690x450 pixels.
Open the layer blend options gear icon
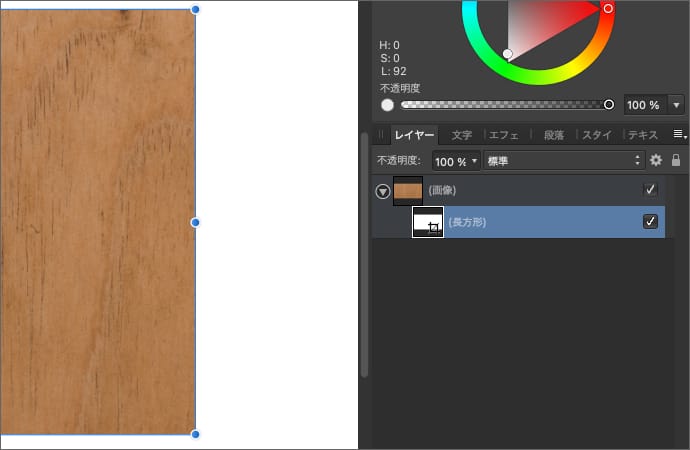[x=656, y=160]
